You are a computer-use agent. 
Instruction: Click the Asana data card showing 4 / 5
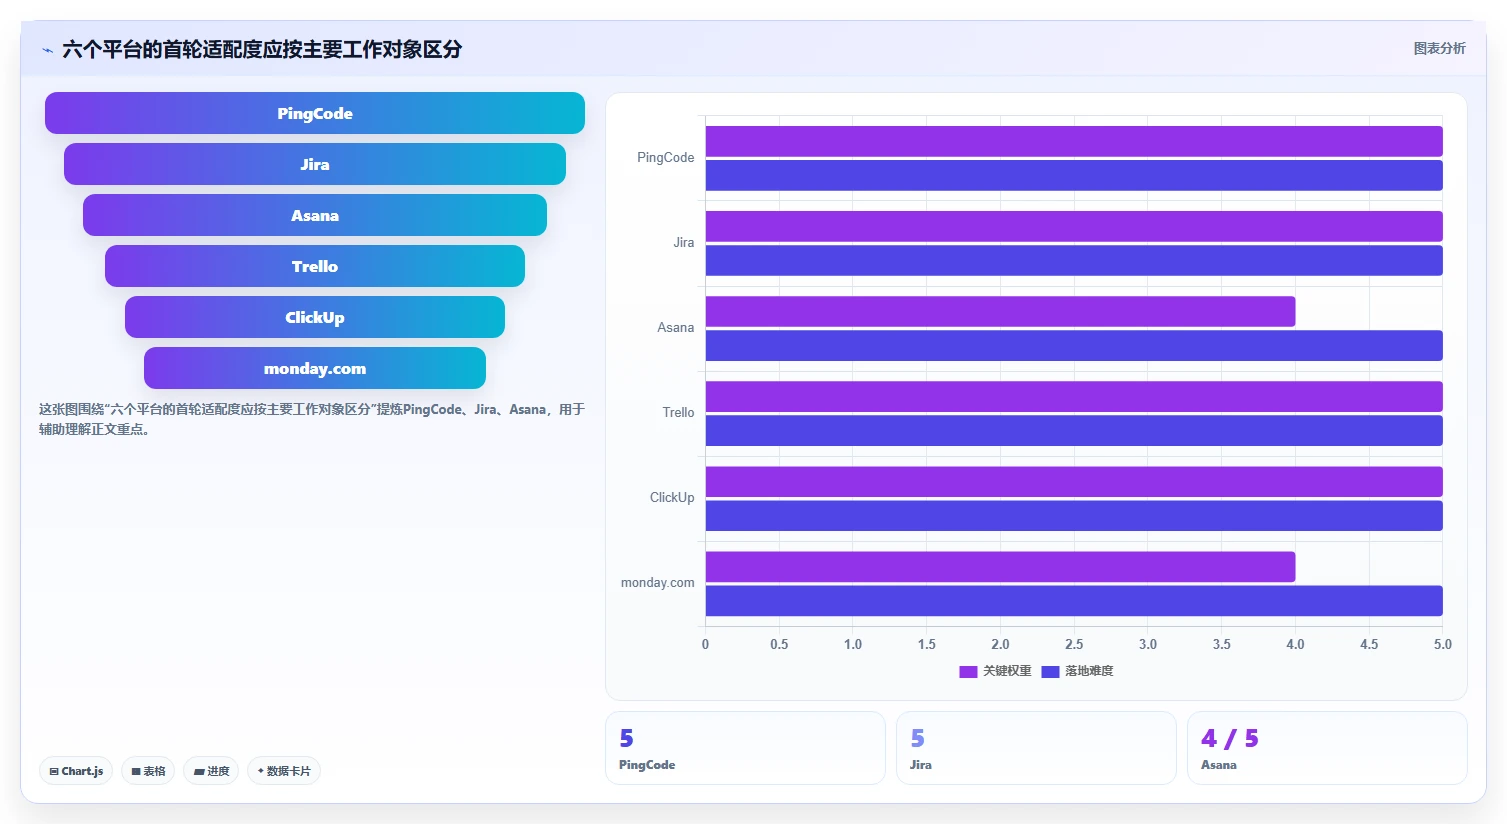click(1327, 748)
